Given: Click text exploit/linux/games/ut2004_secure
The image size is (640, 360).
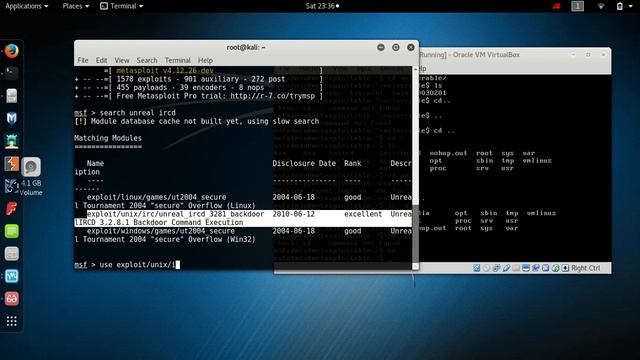Looking at the screenshot, I should coord(156,197).
